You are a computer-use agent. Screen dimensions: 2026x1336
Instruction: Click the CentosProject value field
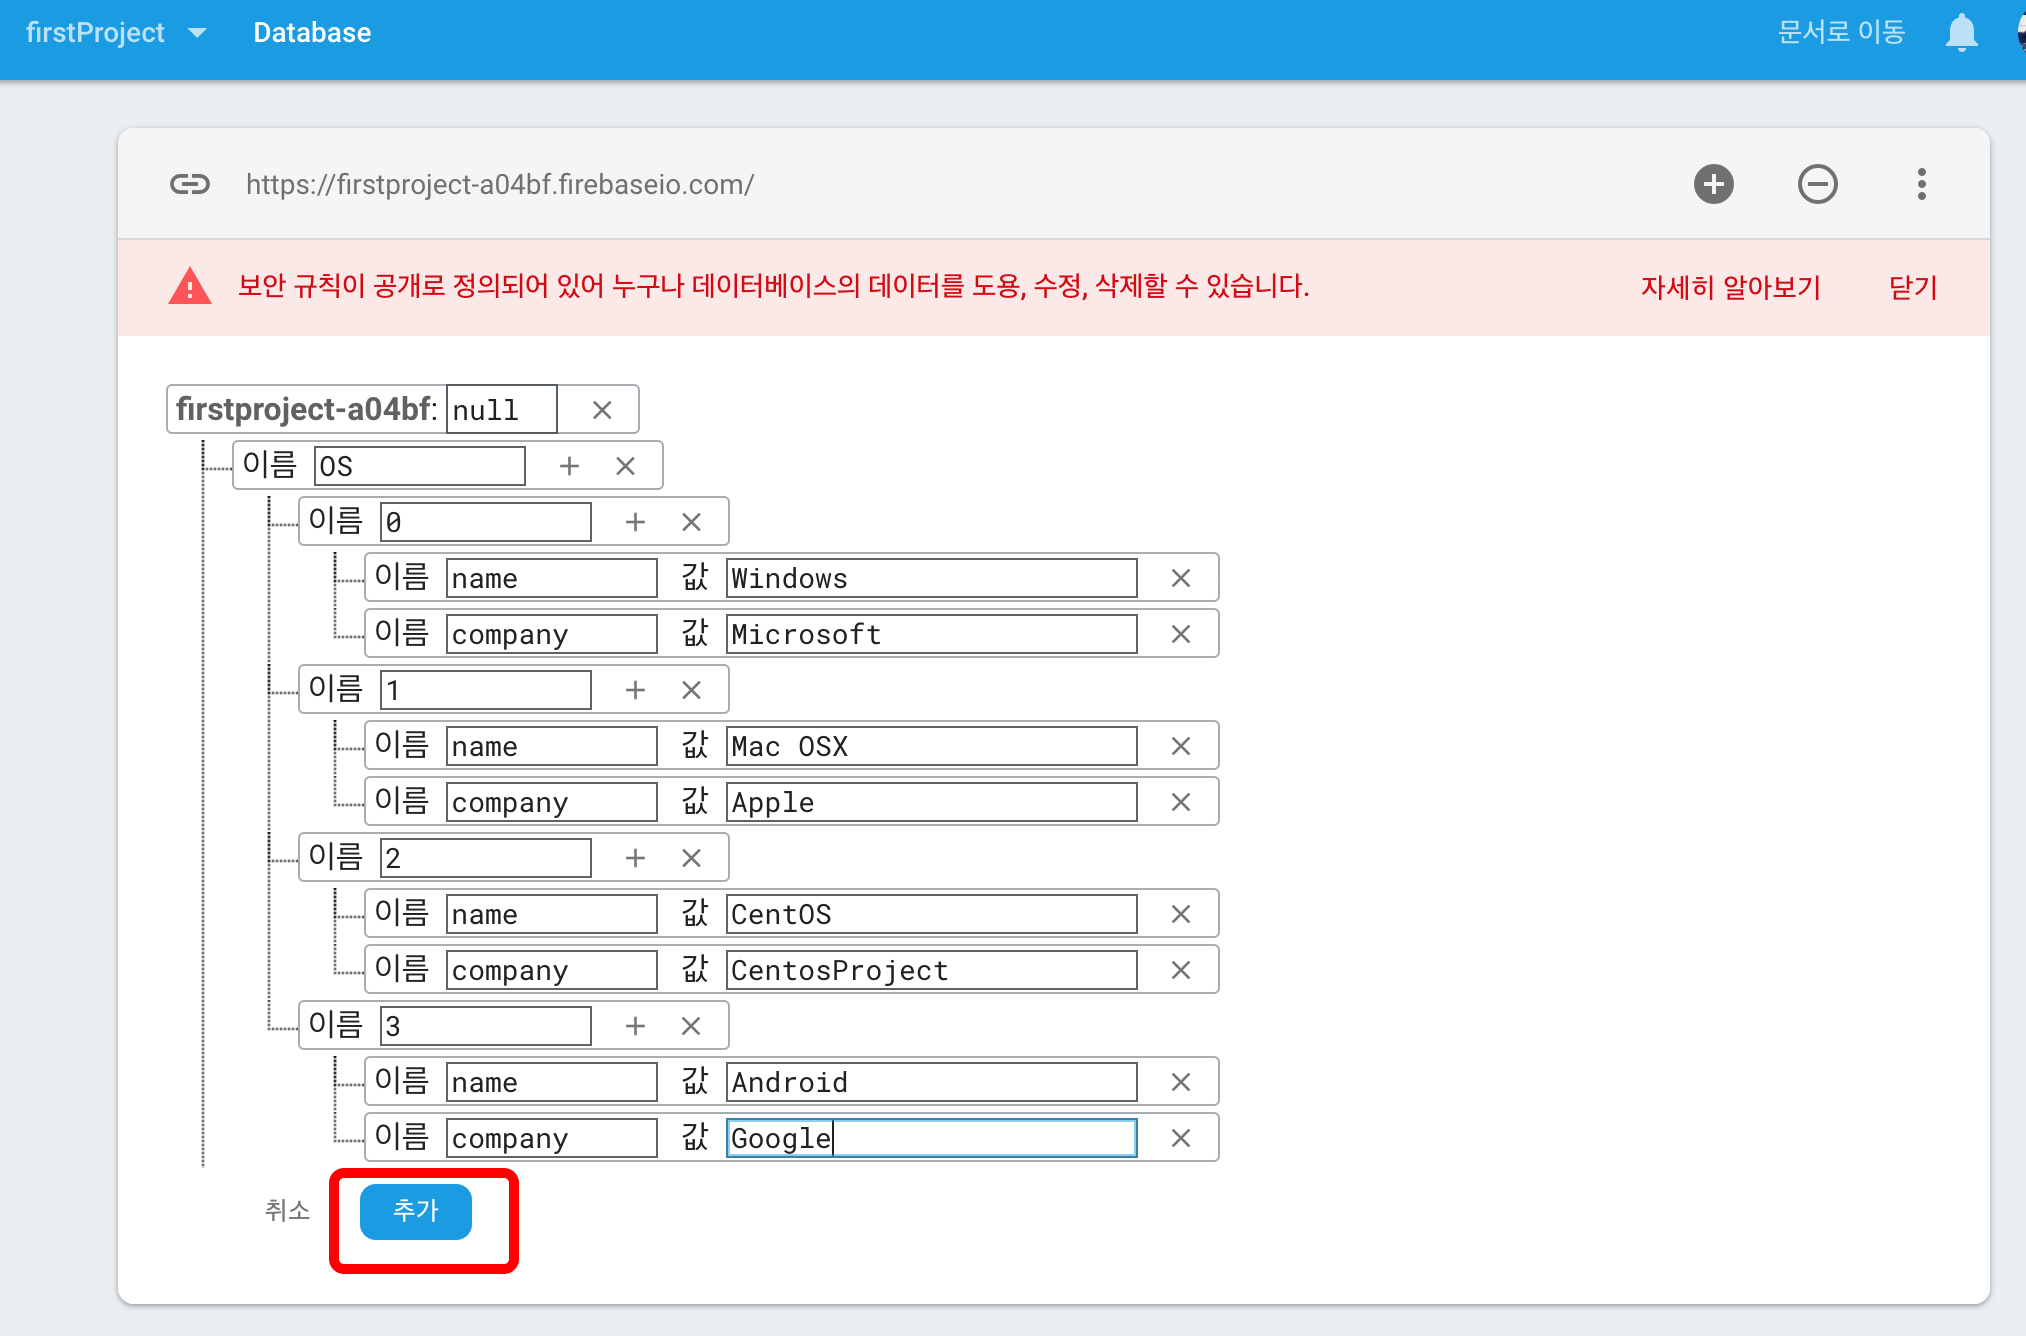point(930,970)
